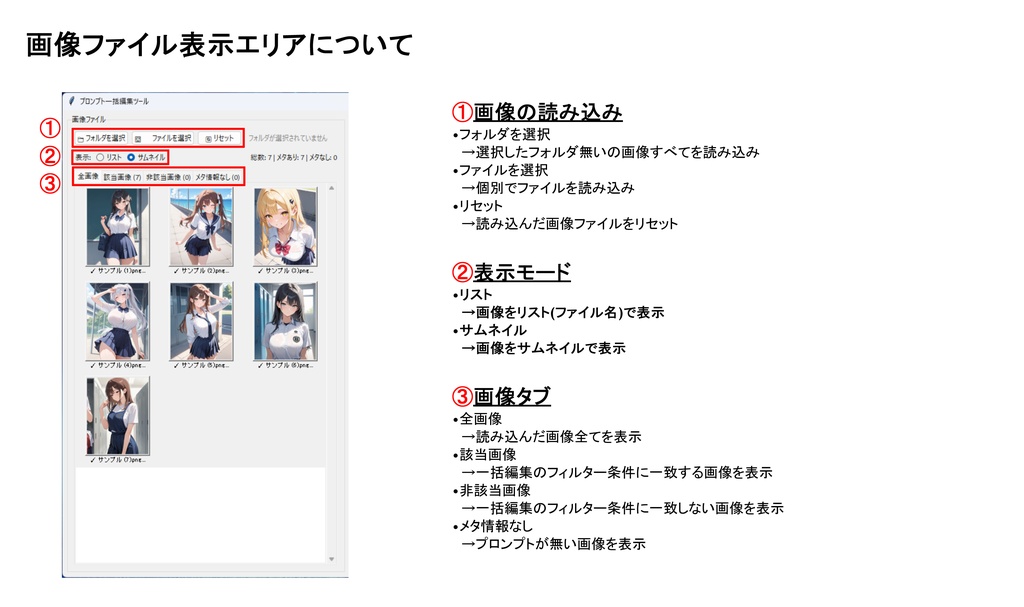Click the プロンプト一括編集ツール window title
The width and height of the screenshot is (1024, 607).
tap(114, 101)
